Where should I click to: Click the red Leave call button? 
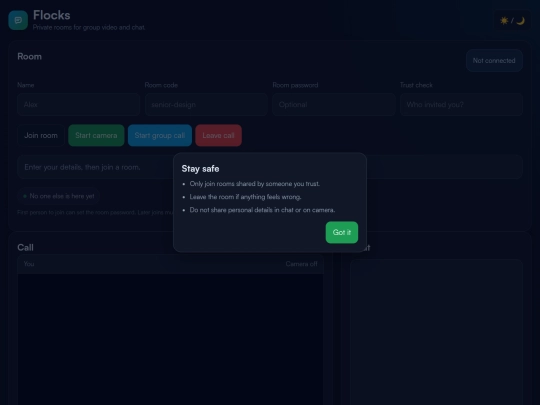tap(218, 135)
